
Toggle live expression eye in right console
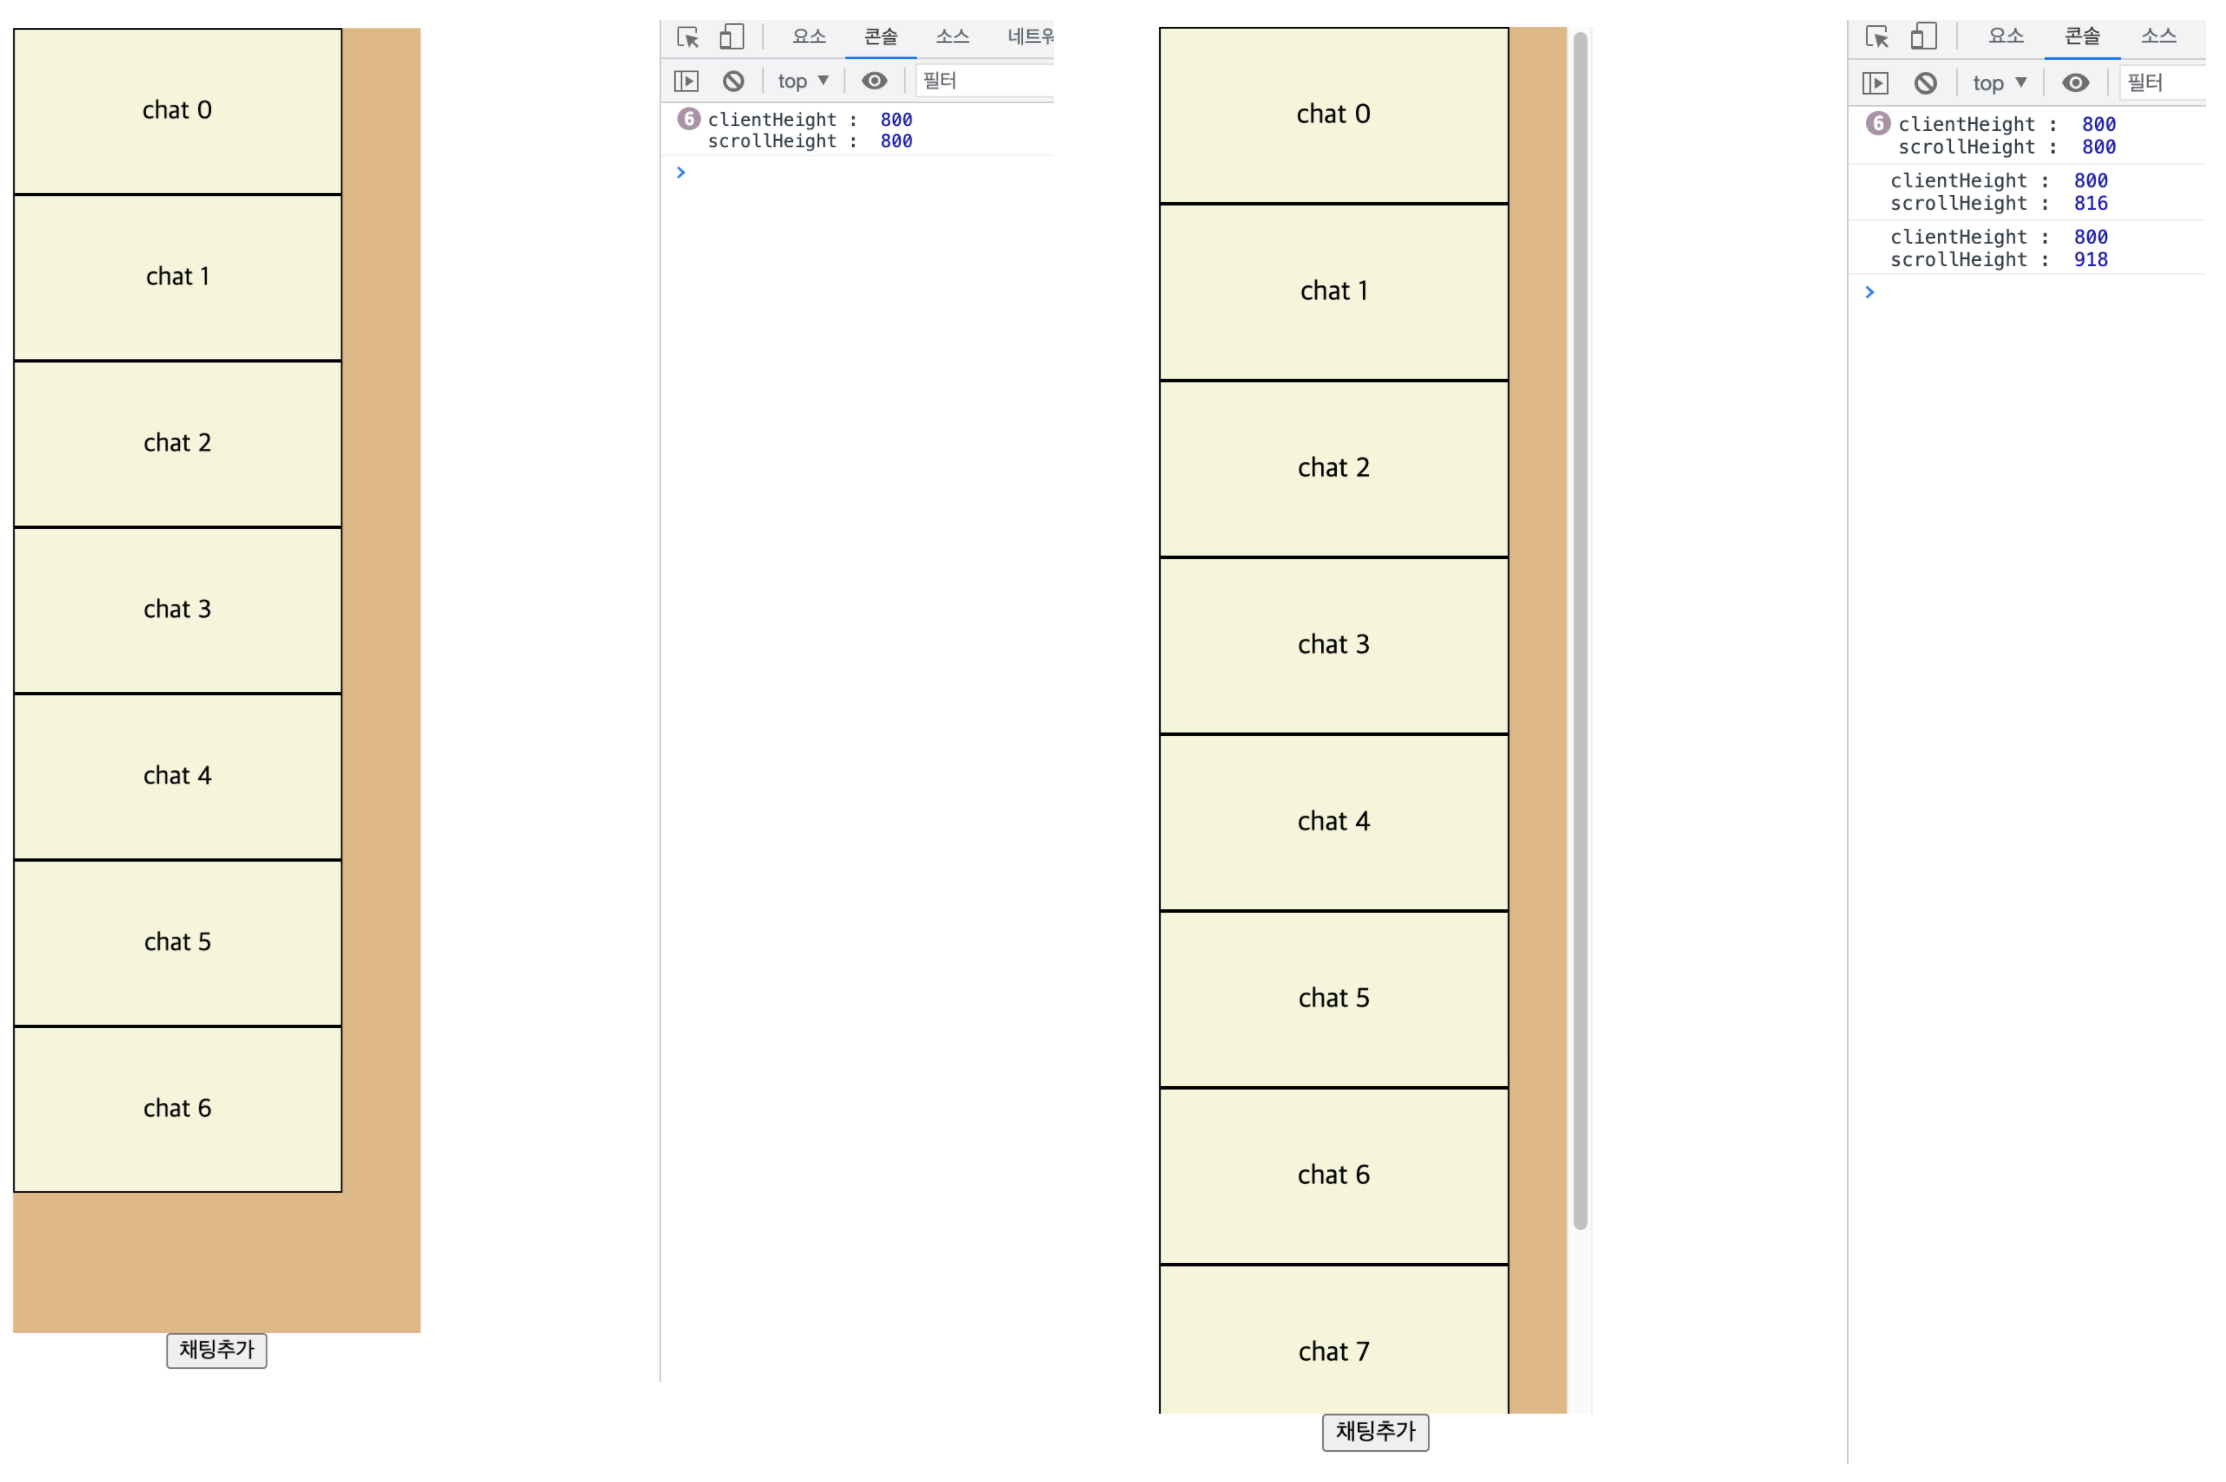(x=2075, y=83)
